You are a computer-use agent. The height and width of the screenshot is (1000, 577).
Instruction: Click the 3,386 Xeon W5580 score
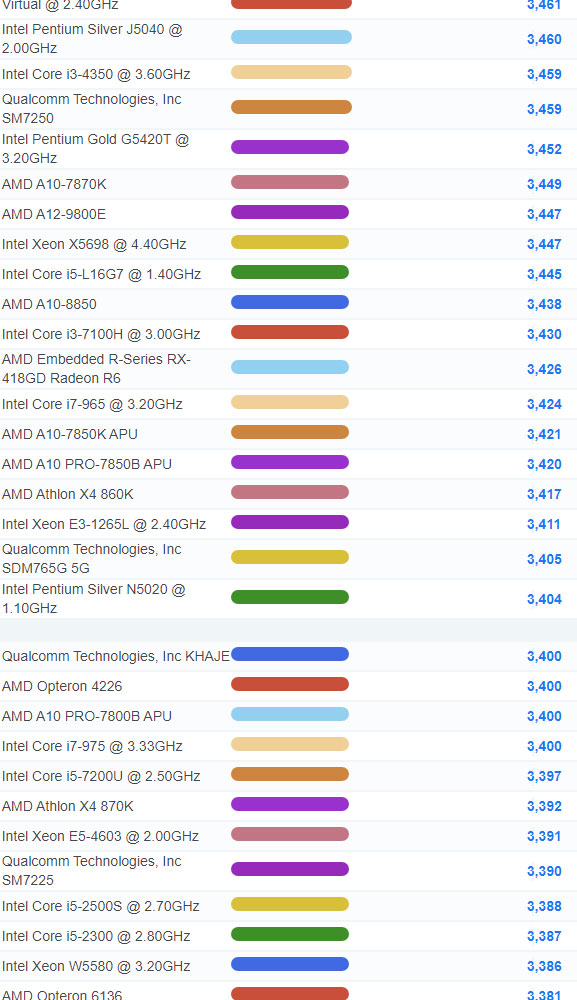[544, 966]
